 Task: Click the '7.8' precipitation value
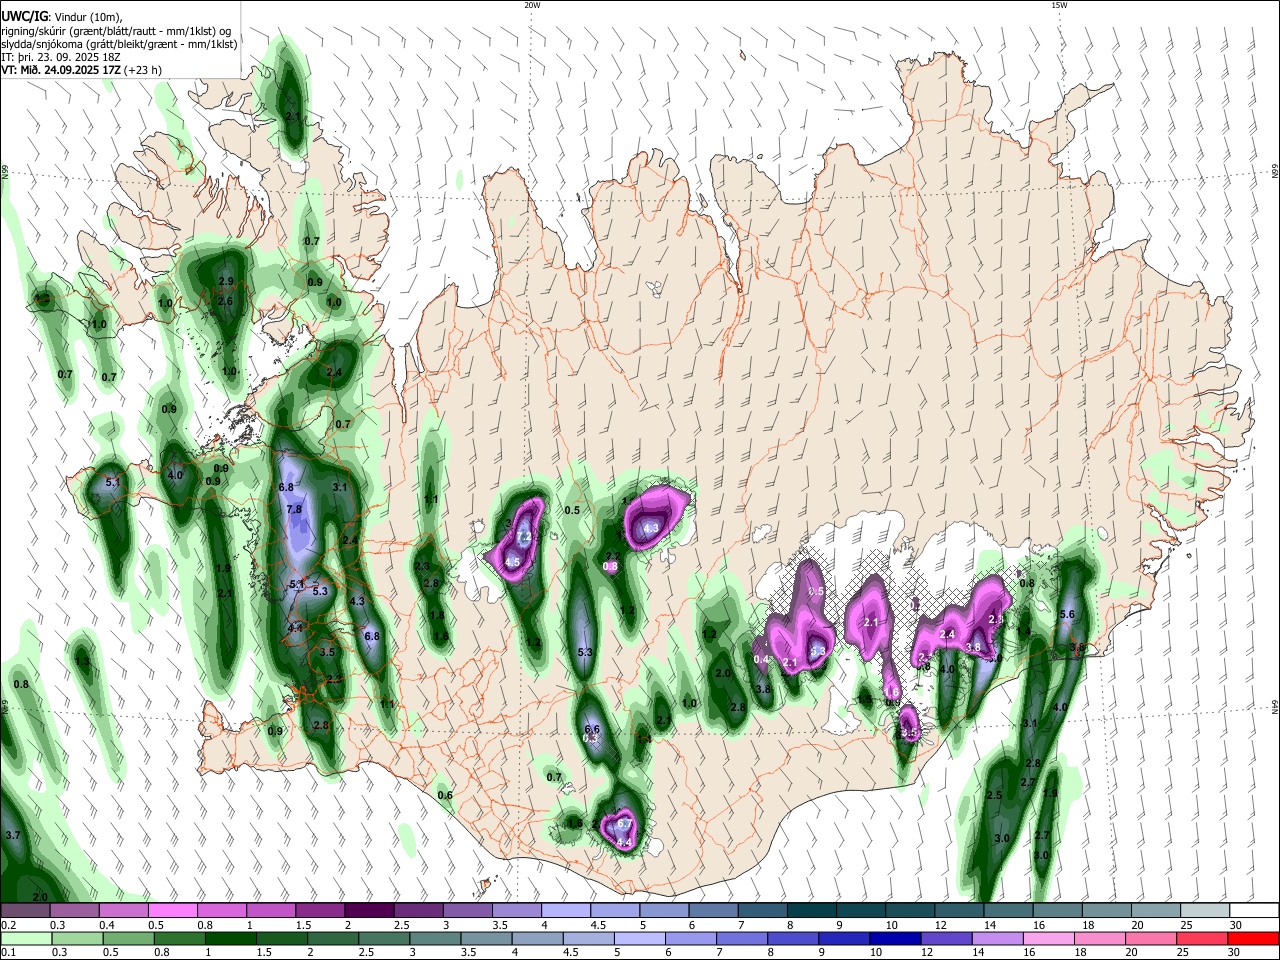[x=294, y=509]
